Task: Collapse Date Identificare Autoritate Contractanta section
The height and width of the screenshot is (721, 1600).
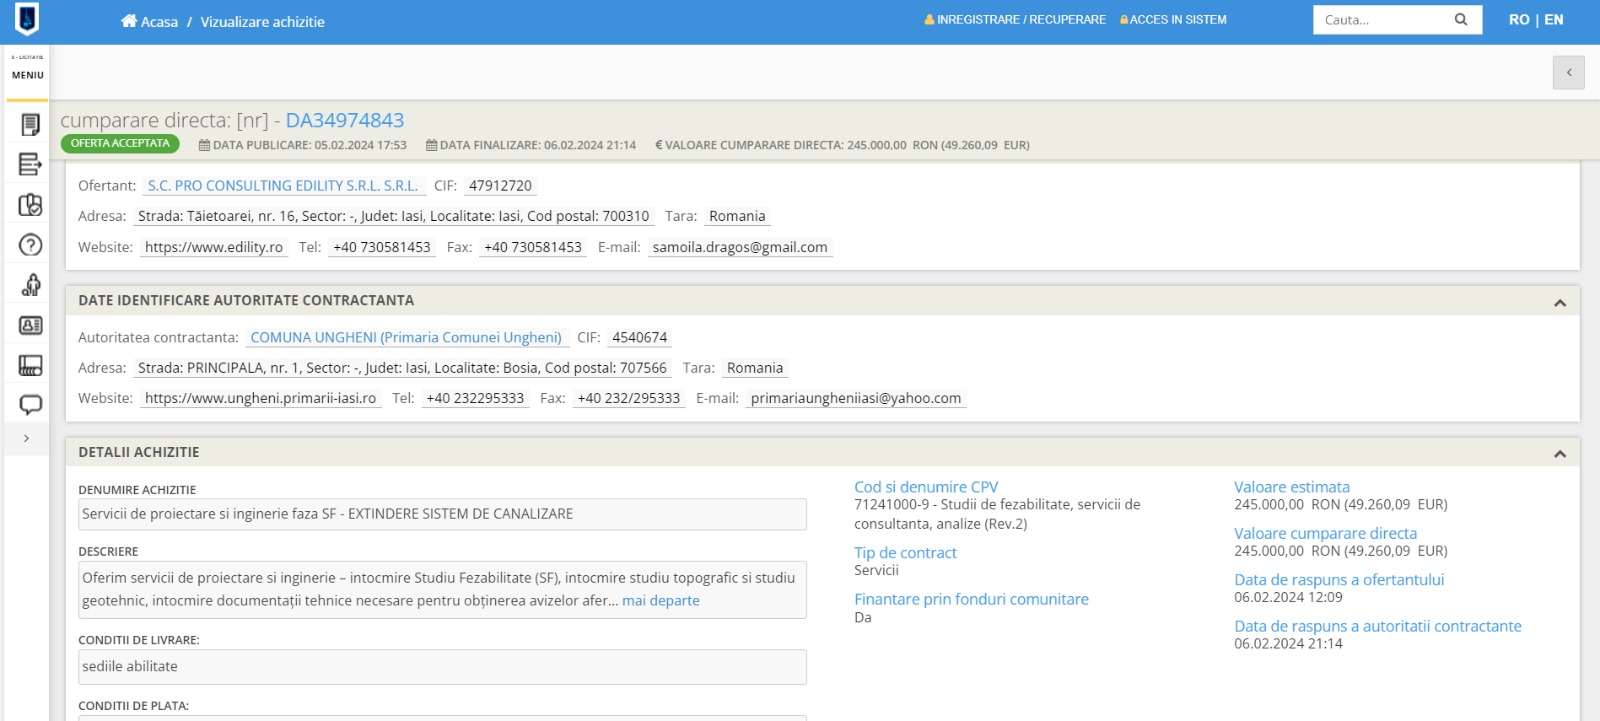Action: pyautogui.click(x=1560, y=303)
